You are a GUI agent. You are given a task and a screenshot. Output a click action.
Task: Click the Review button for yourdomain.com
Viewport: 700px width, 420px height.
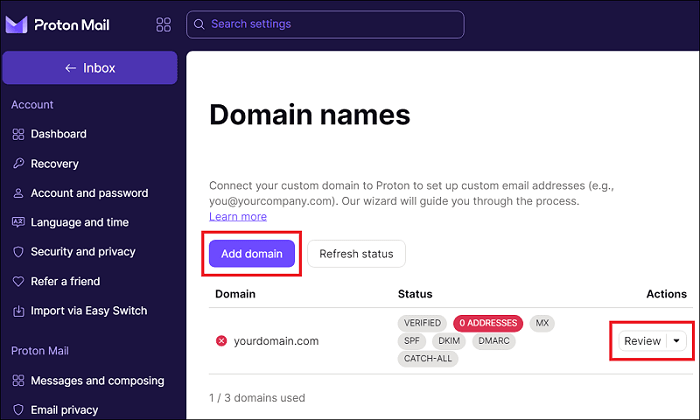tap(642, 341)
